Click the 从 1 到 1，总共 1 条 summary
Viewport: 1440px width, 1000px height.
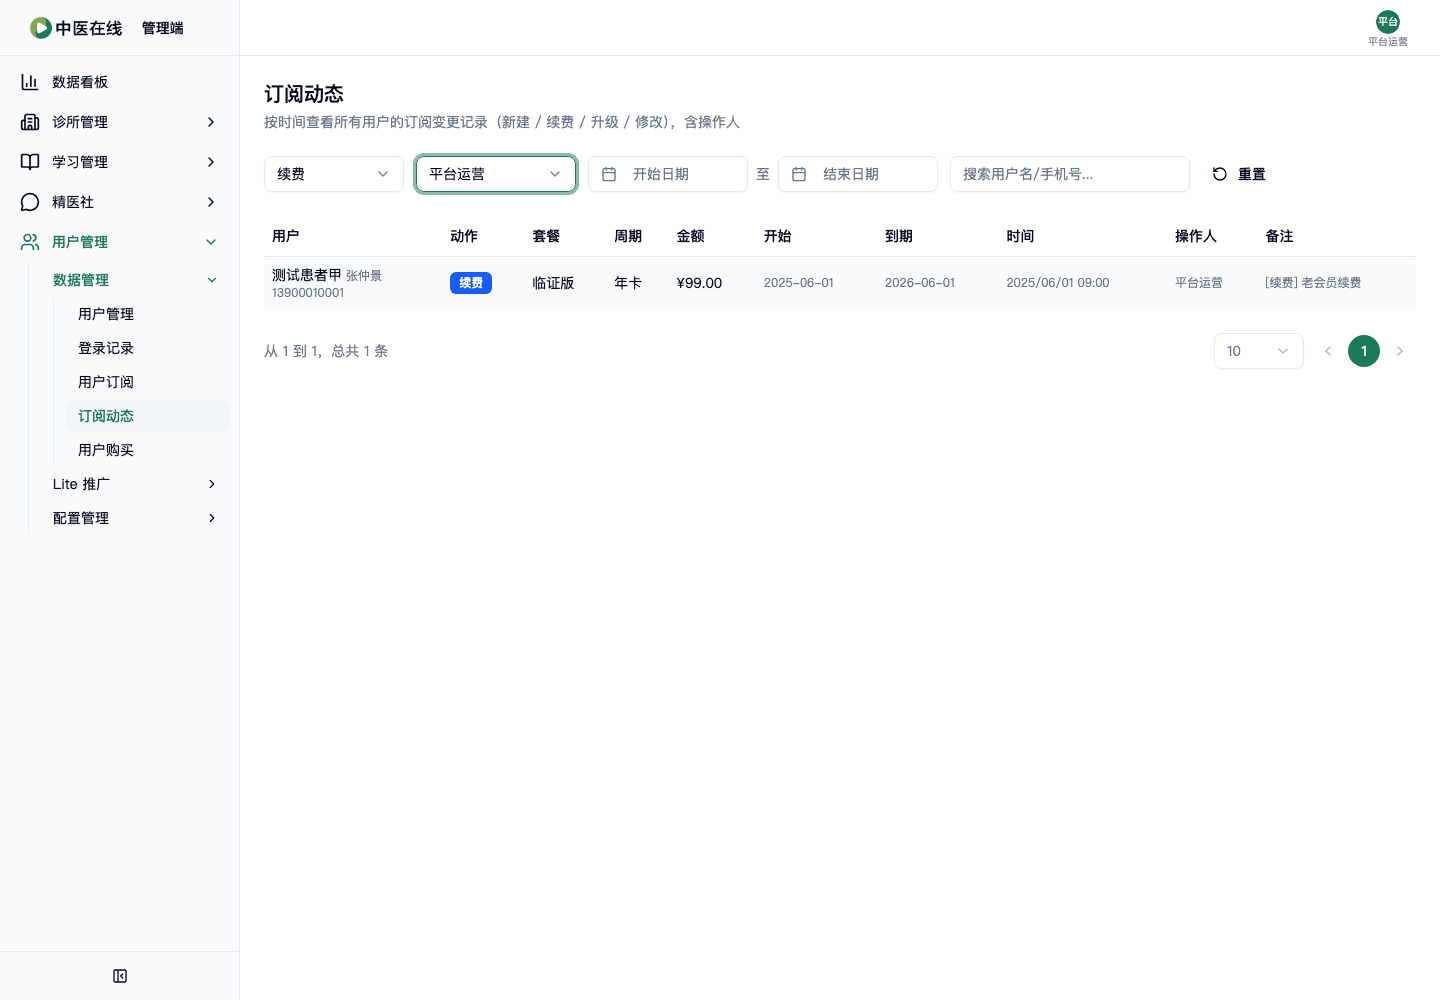pyautogui.click(x=326, y=351)
